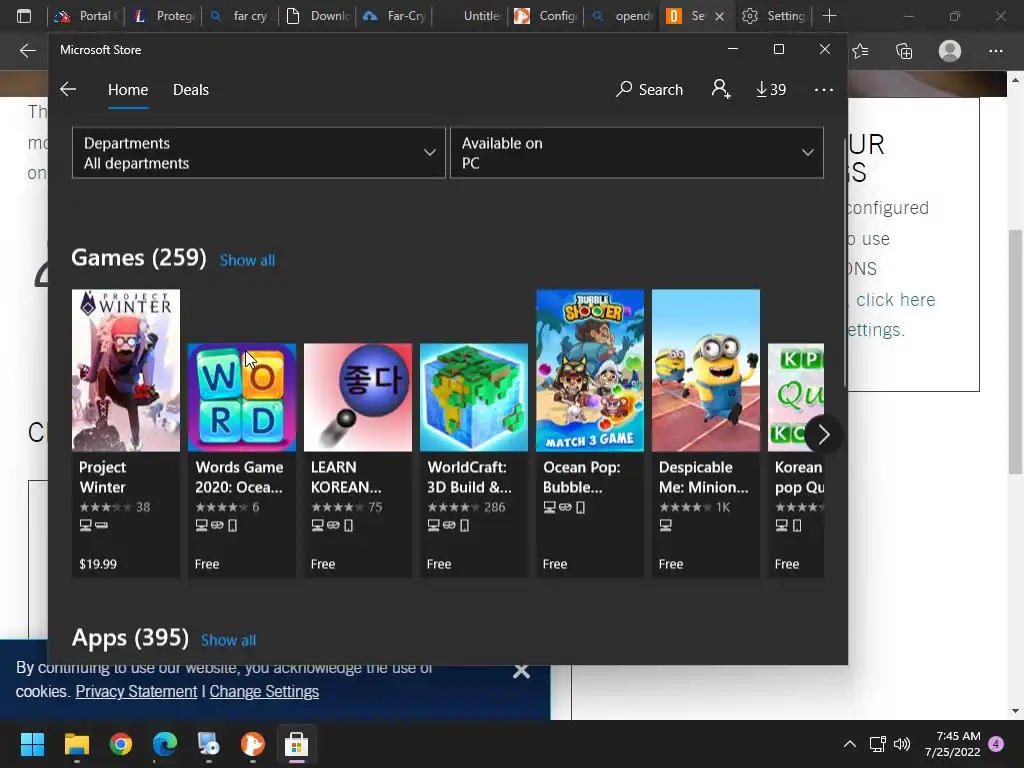Switch to the Far-Cry cloud tab
Screen dimensions: 1024x768
tap(395, 16)
